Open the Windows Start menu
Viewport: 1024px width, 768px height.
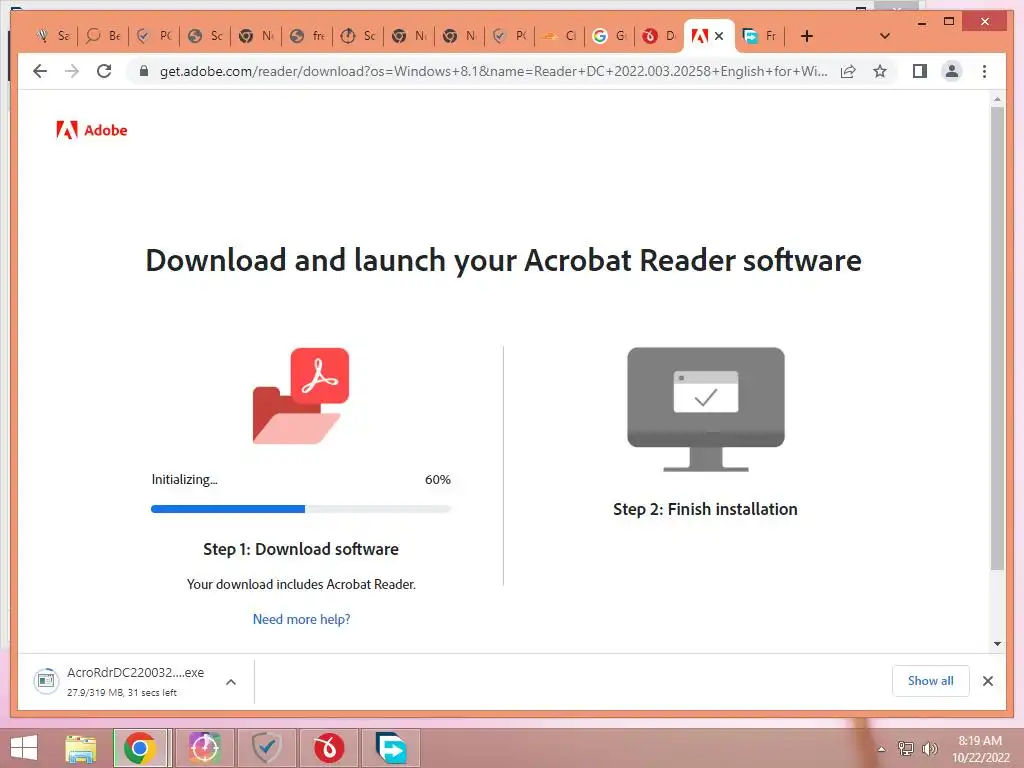pos(24,748)
